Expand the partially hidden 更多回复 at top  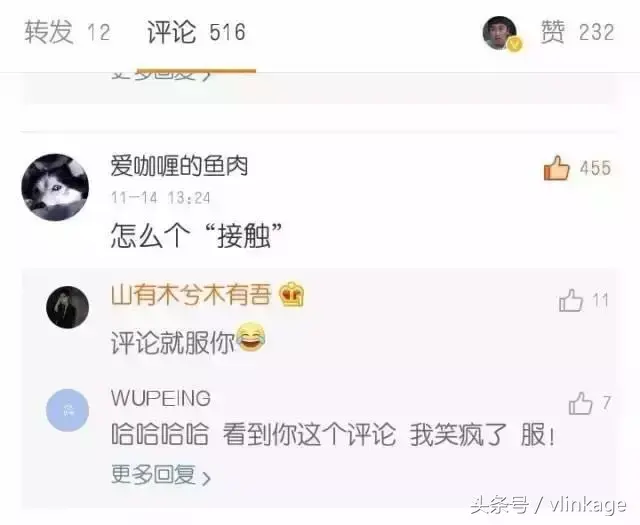[162, 76]
